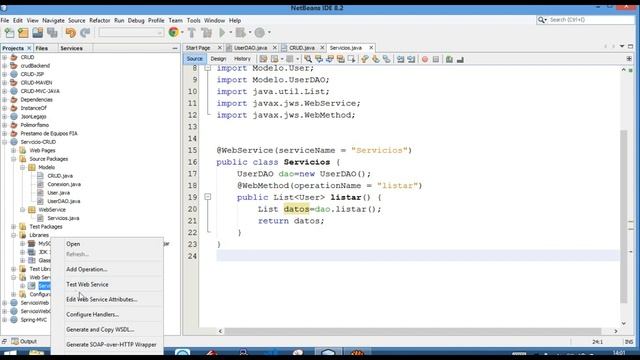Screen dimensions: 640x360
Task: Switch to the Services panel tab
Action: [x=71, y=48]
